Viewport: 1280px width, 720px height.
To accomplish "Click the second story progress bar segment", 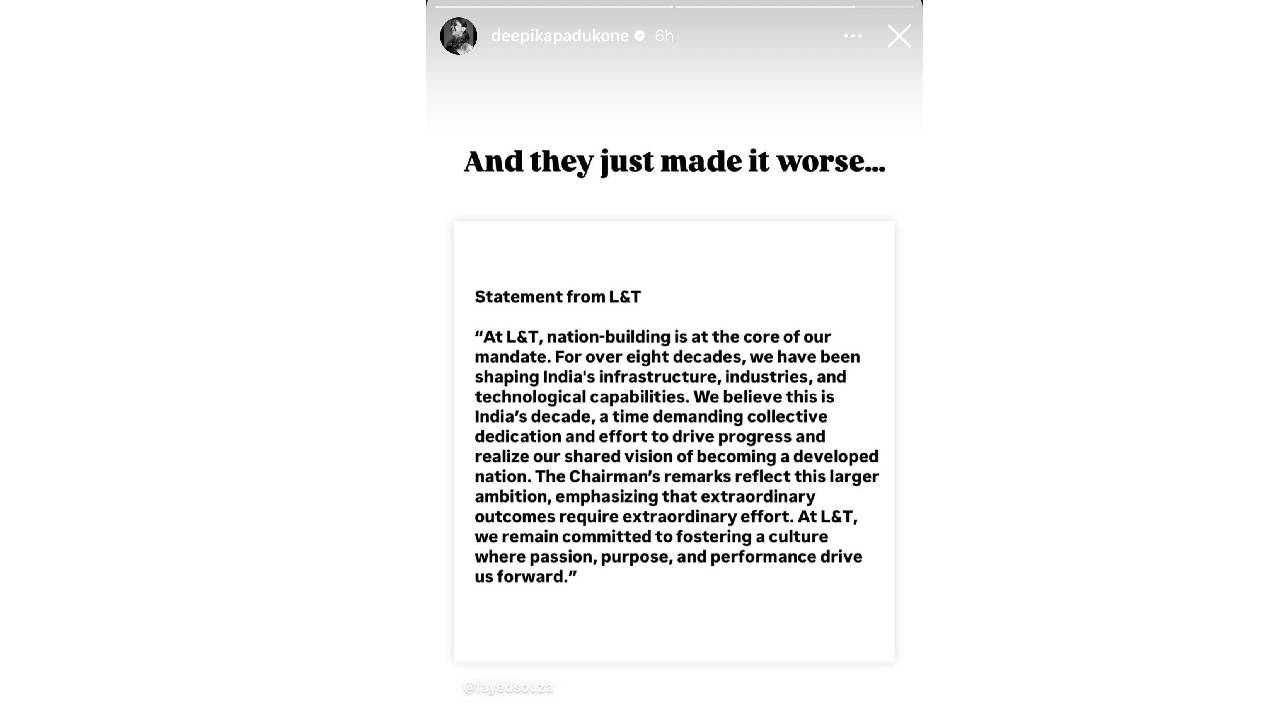I will (x=765, y=6).
